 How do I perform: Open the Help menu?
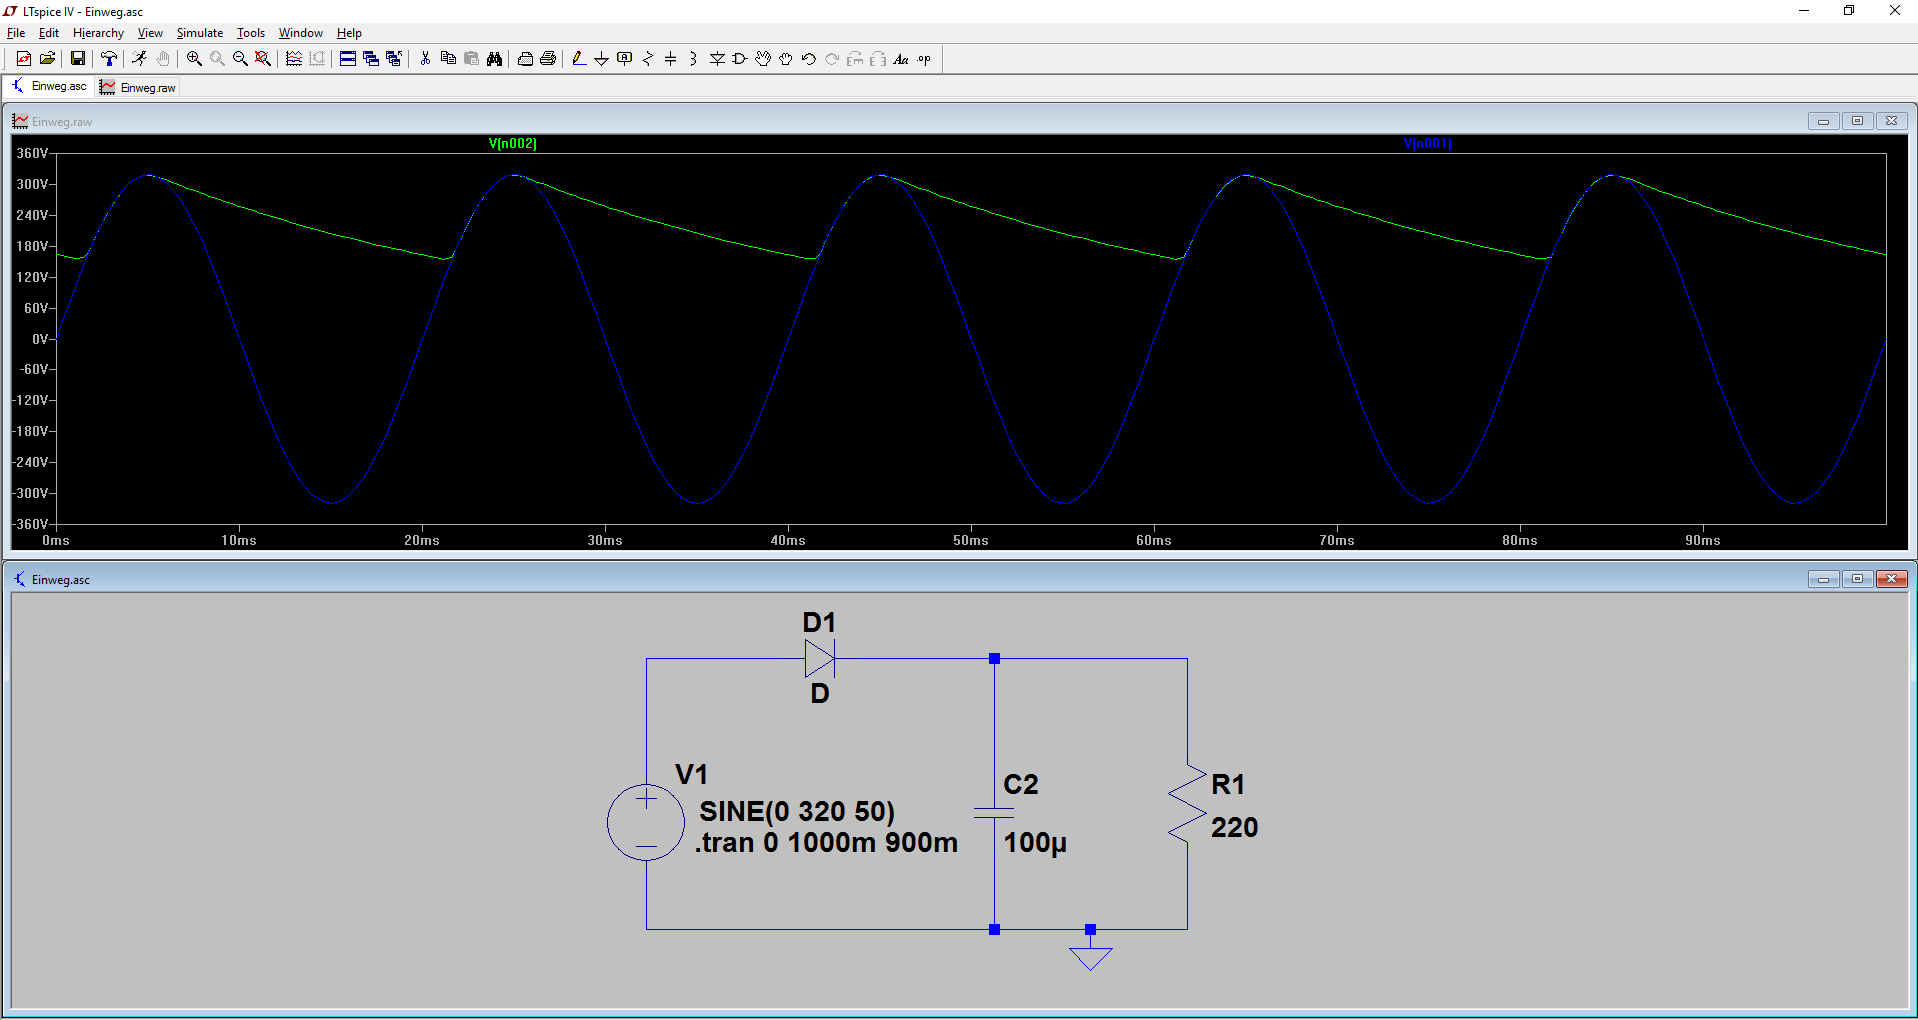point(349,33)
